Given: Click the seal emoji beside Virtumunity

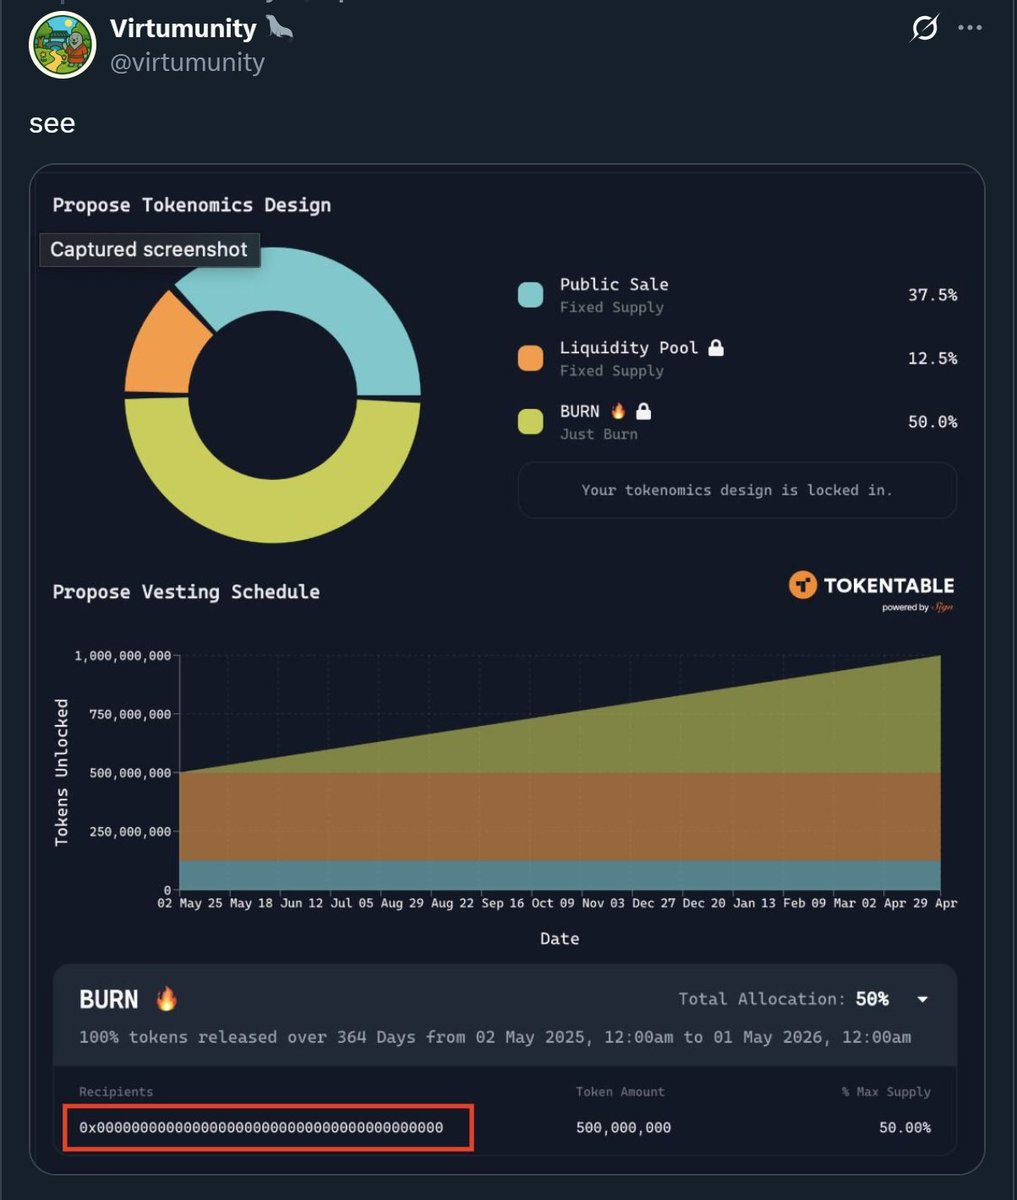Looking at the screenshot, I should [x=279, y=29].
